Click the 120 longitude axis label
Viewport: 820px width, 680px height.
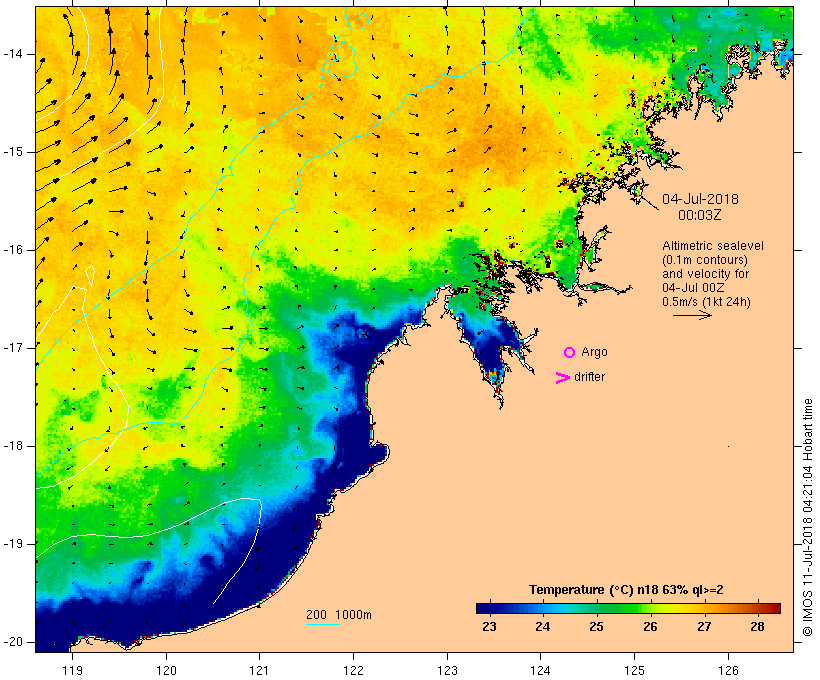point(166,671)
